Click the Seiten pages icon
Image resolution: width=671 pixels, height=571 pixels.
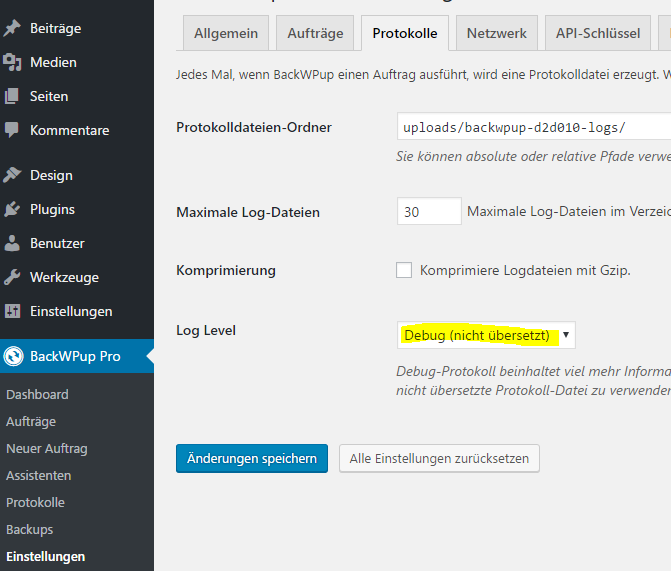pyautogui.click(x=12, y=96)
